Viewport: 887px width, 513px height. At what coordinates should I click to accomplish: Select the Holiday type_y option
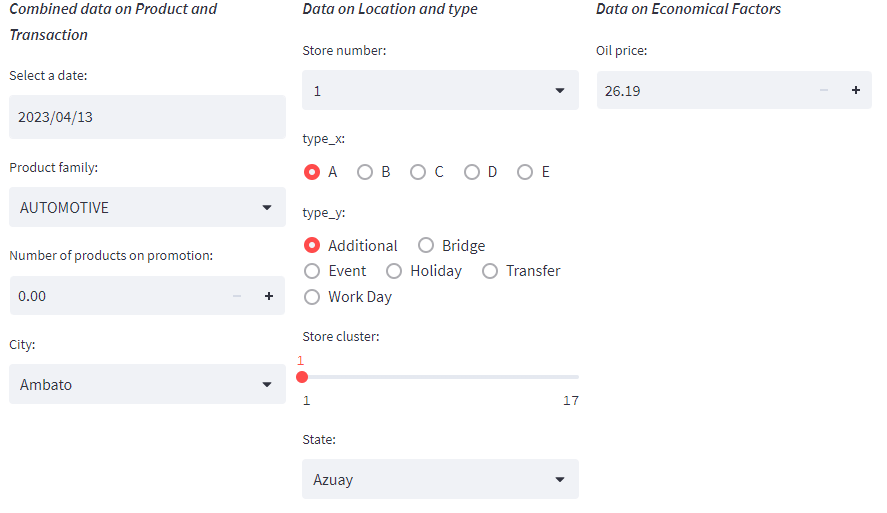click(x=394, y=271)
